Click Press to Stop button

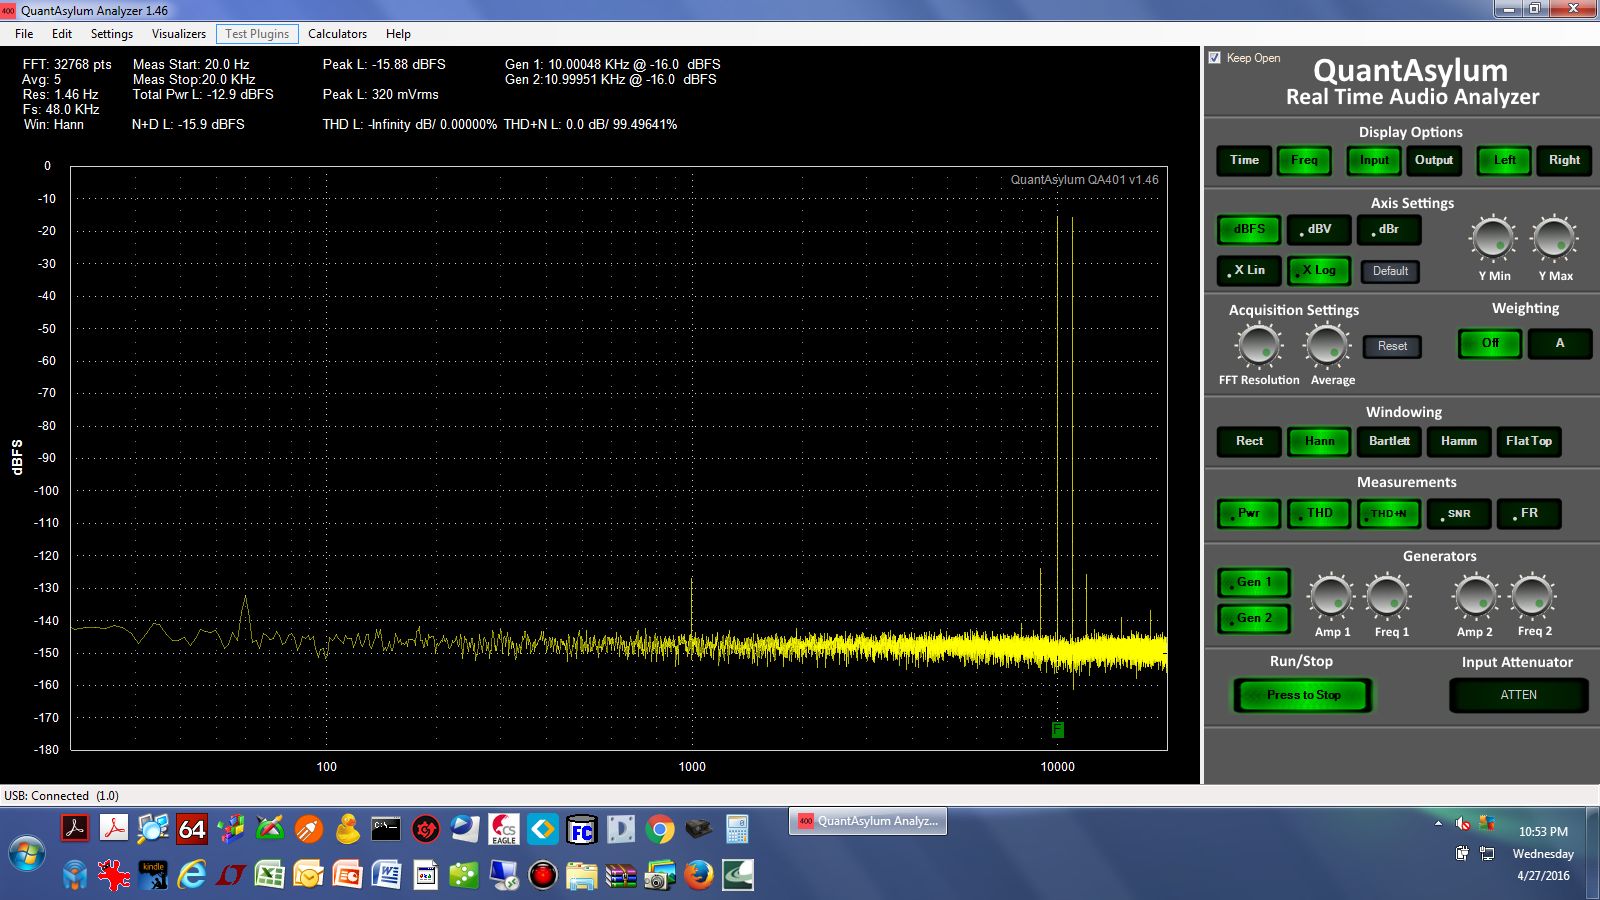pos(1303,695)
